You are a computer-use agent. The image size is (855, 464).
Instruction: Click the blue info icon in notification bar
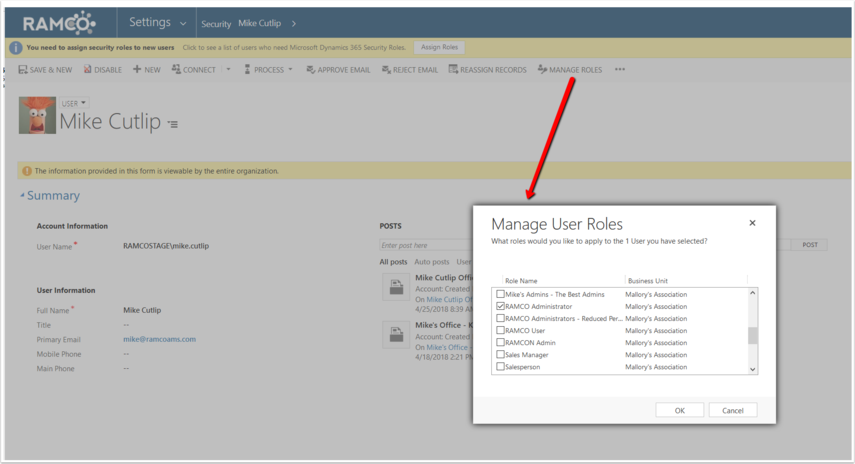pos(16,48)
